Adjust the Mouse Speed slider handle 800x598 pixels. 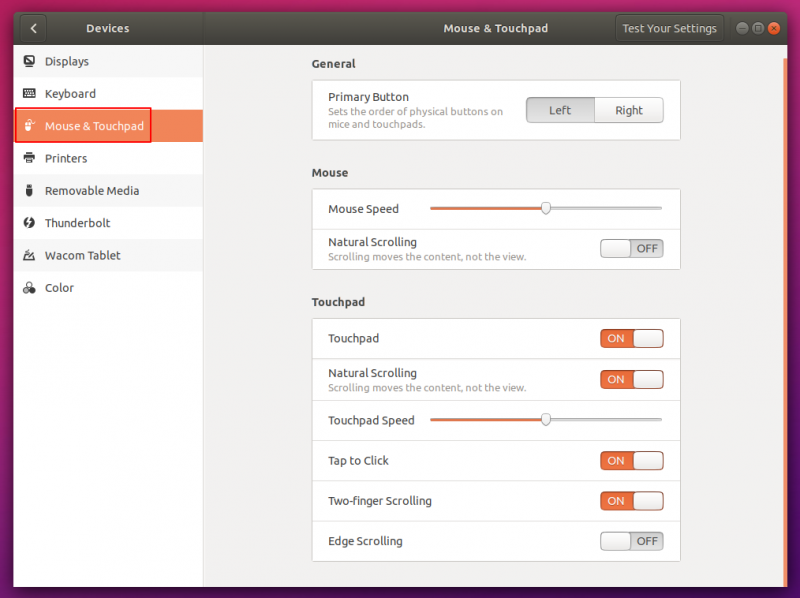click(545, 208)
